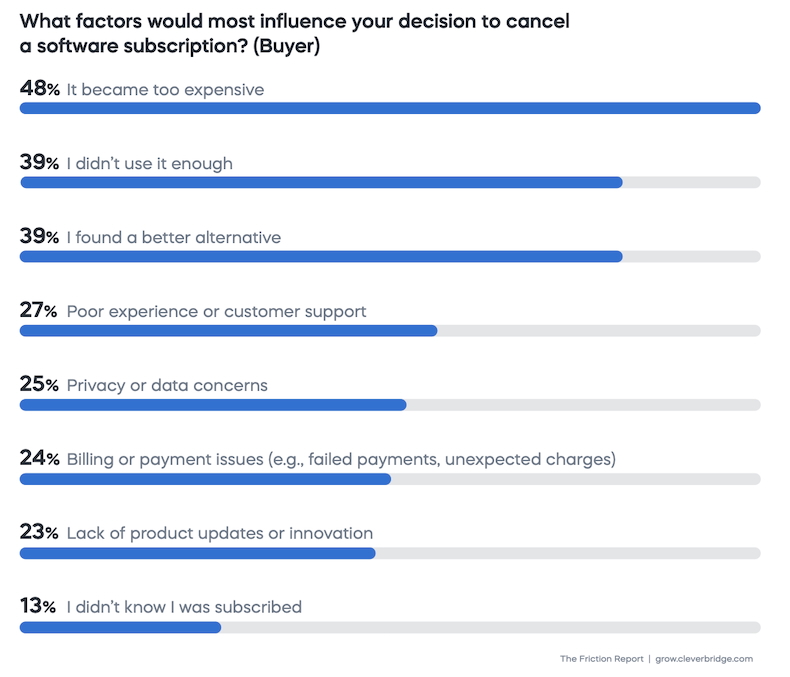Click the 13% blue bar
This screenshot has width=790, height=677.
[x=120, y=627]
